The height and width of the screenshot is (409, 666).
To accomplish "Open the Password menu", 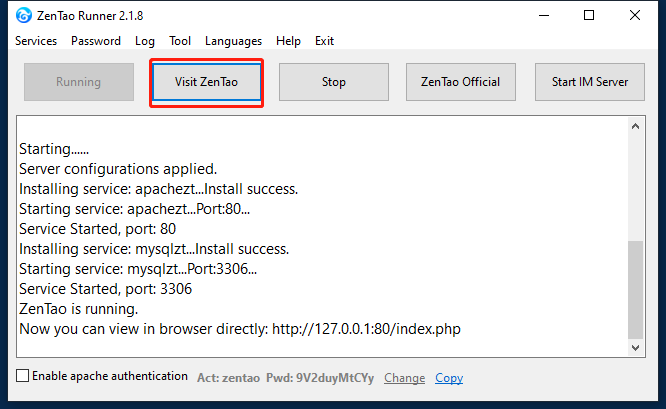I will [x=96, y=41].
